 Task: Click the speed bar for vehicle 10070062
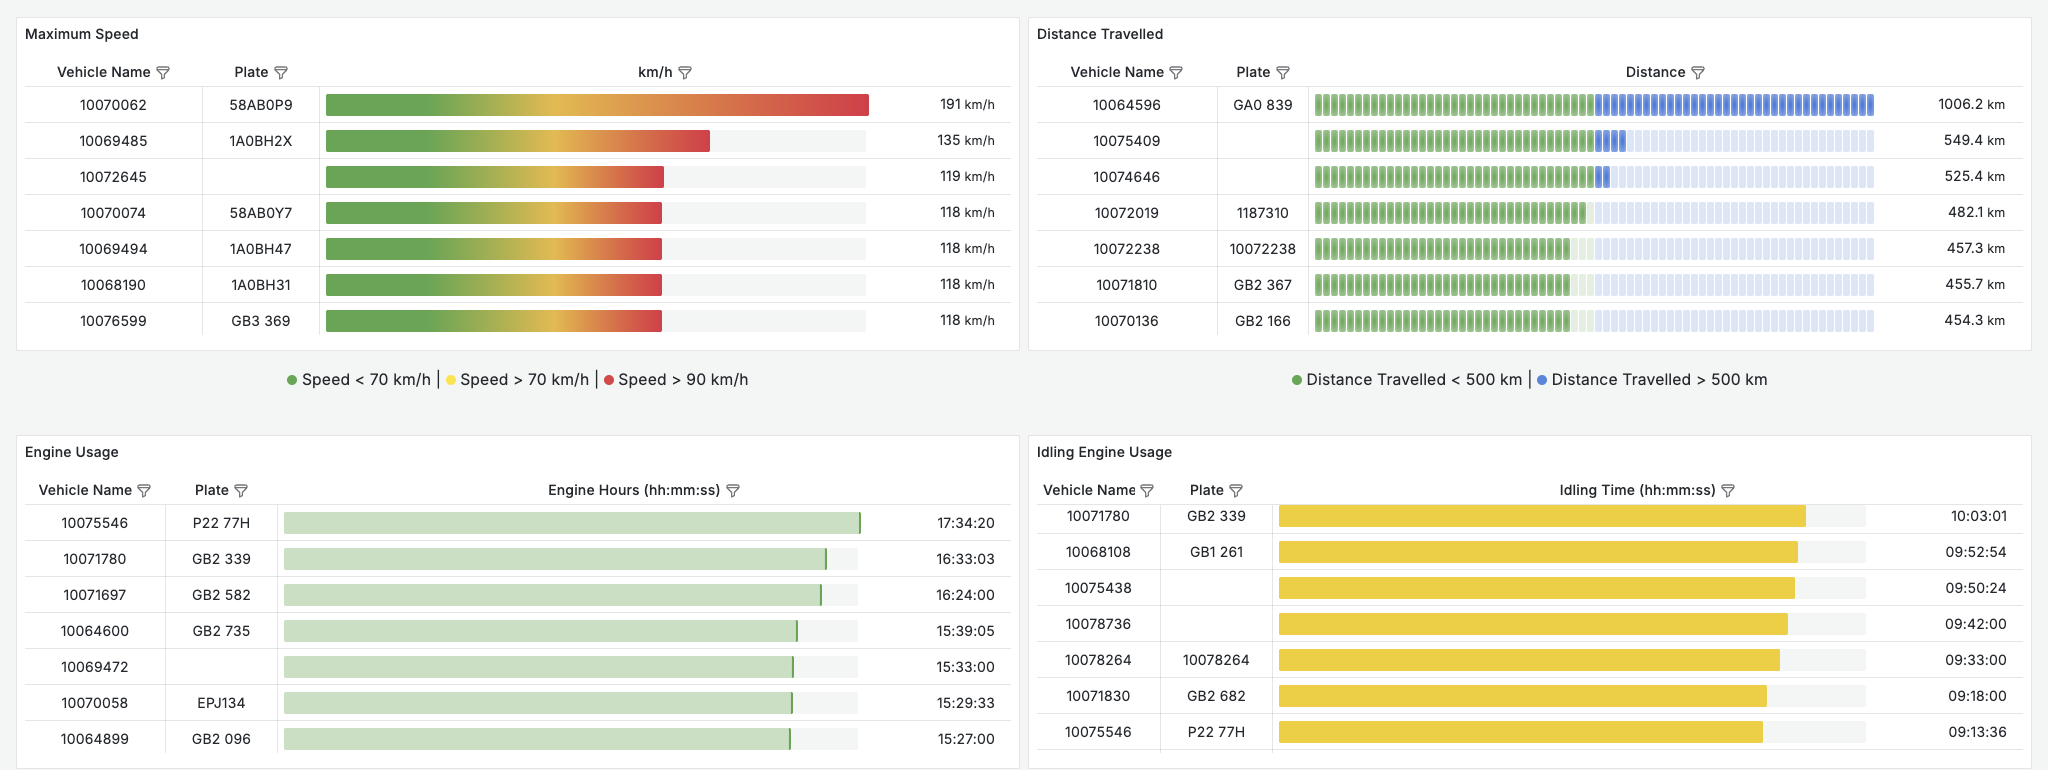coord(597,105)
